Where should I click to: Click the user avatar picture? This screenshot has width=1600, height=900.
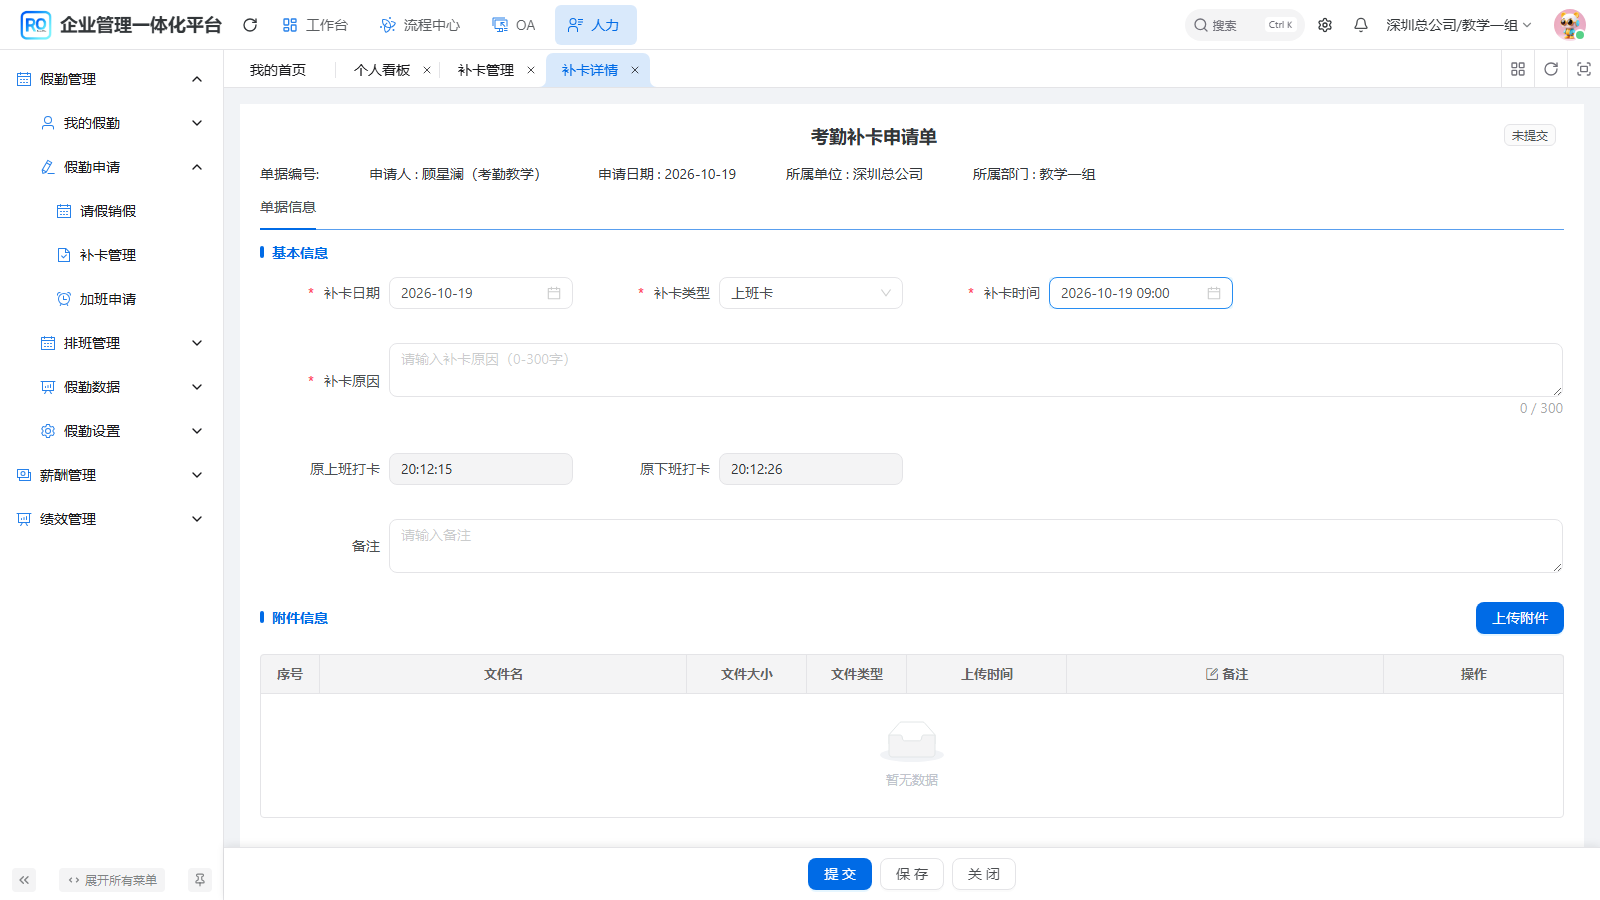coord(1569,25)
